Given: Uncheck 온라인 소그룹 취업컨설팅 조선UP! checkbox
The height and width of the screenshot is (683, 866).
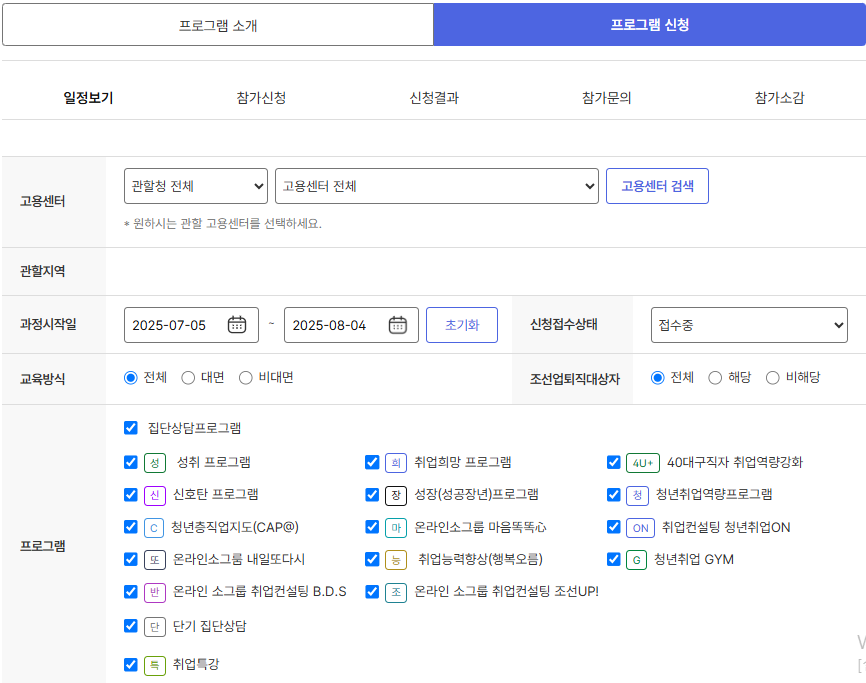Looking at the screenshot, I should pos(372,592).
